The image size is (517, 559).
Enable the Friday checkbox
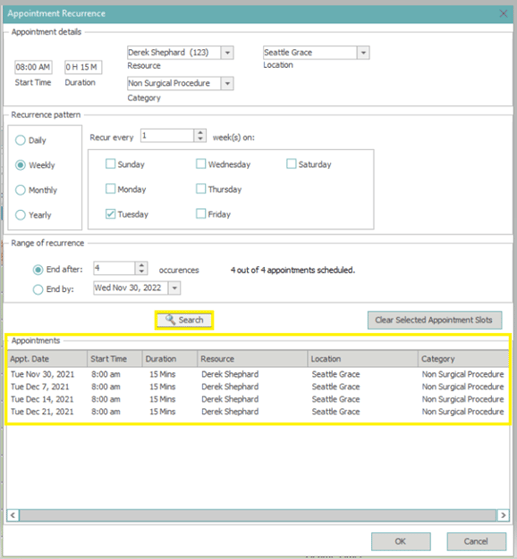201,214
